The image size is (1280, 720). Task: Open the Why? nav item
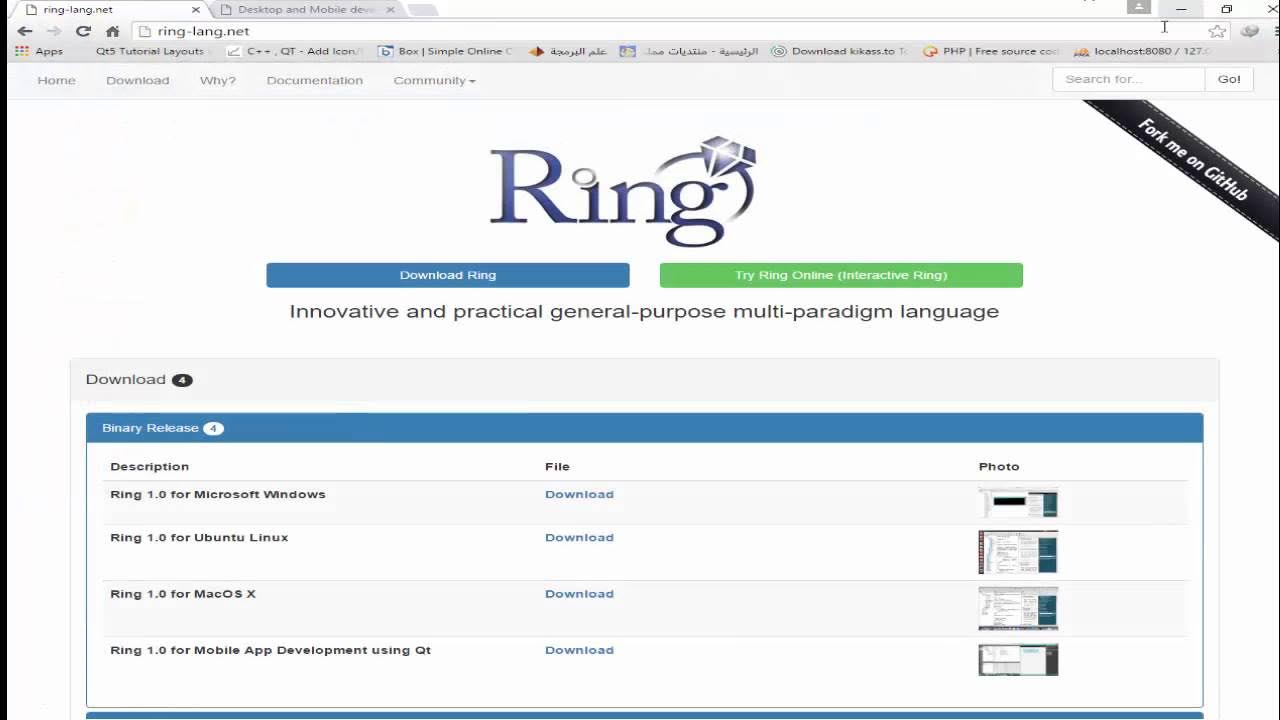coord(218,80)
